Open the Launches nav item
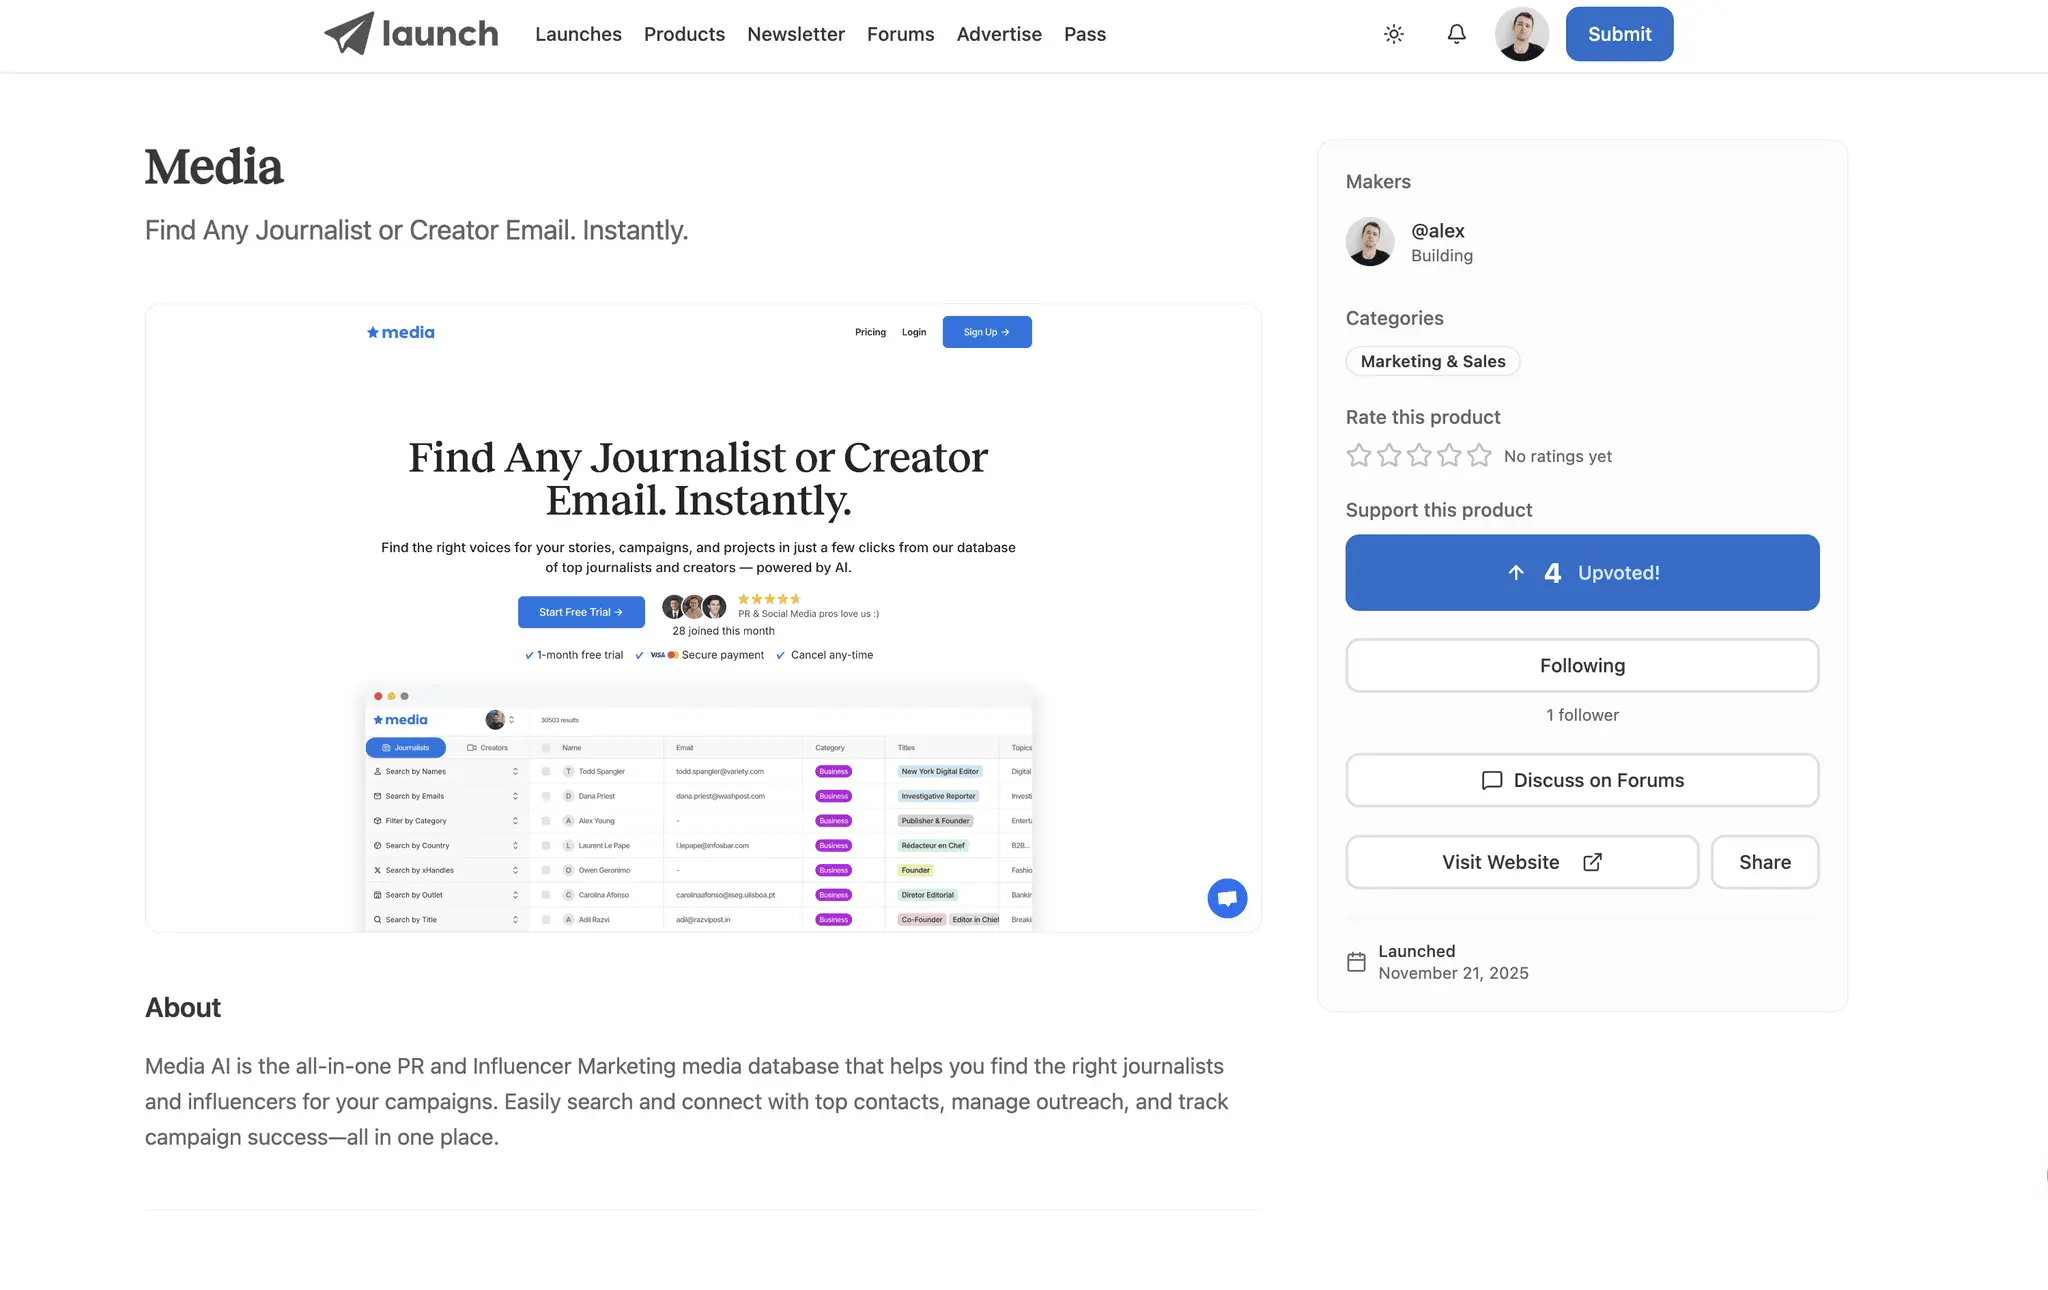The height and width of the screenshot is (1290, 2048). pos(578,34)
